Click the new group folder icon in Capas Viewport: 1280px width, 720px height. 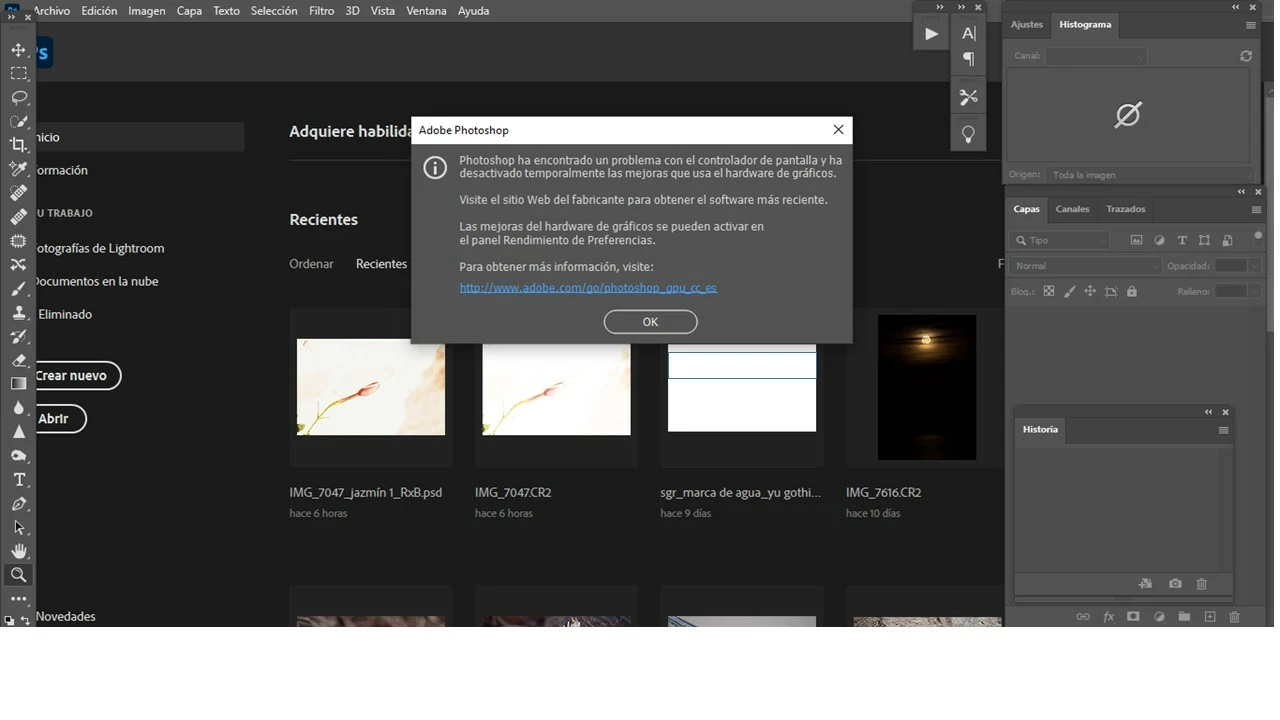[1184, 617]
